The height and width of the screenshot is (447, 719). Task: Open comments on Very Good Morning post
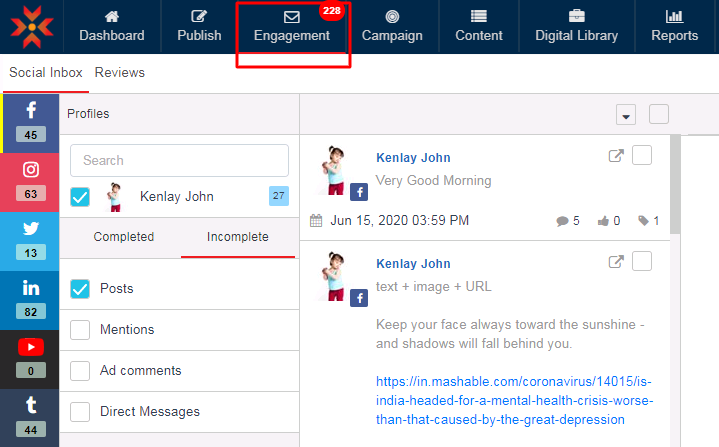[567, 221]
